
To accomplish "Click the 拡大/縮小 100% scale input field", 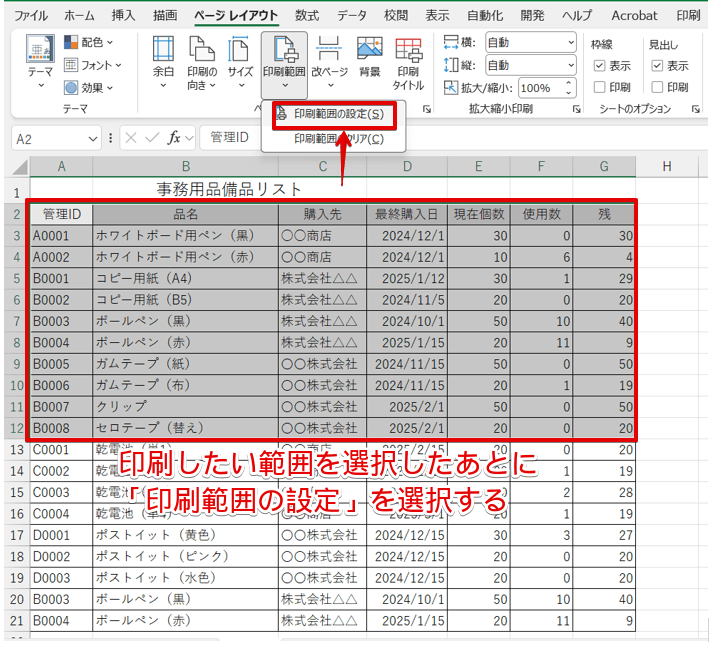I will click(x=541, y=88).
